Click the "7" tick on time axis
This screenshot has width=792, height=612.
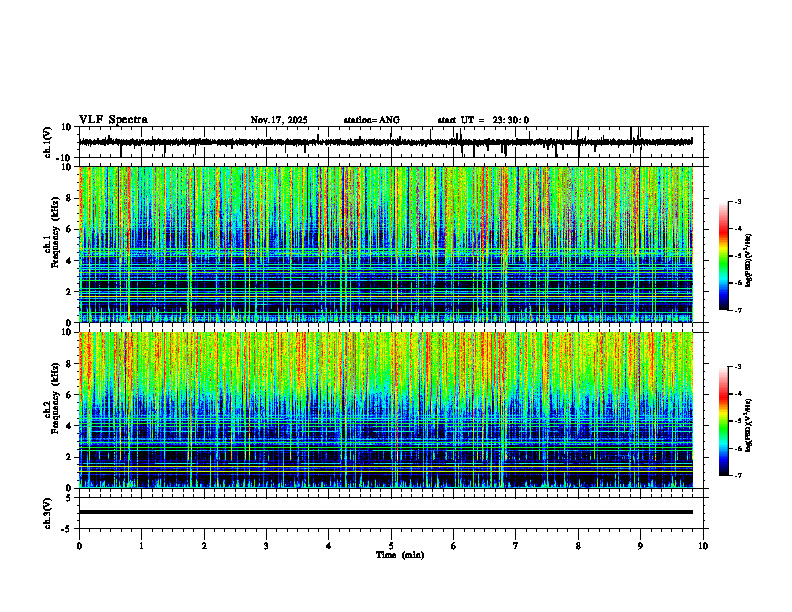516,546
